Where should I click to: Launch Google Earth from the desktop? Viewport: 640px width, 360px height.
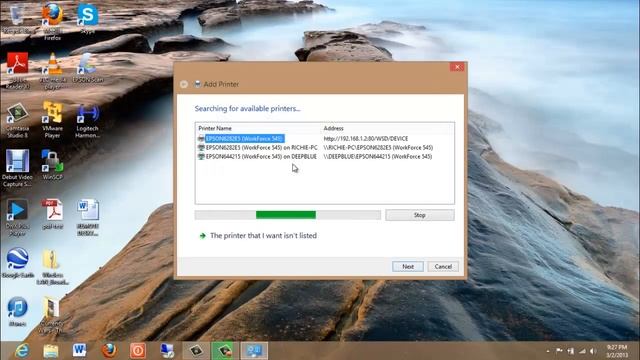pos(18,263)
